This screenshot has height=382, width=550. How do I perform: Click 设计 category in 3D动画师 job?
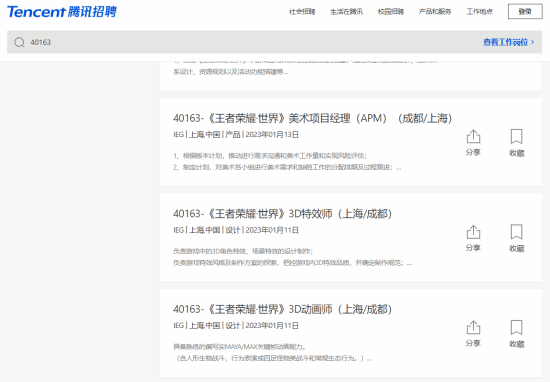tap(233, 326)
